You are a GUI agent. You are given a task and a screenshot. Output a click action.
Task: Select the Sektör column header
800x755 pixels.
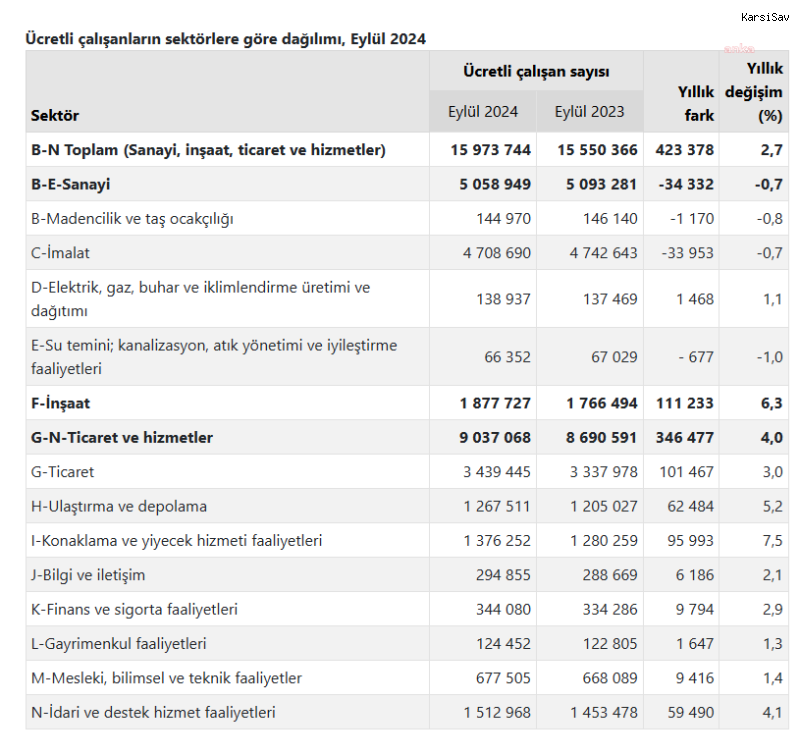click(55, 115)
